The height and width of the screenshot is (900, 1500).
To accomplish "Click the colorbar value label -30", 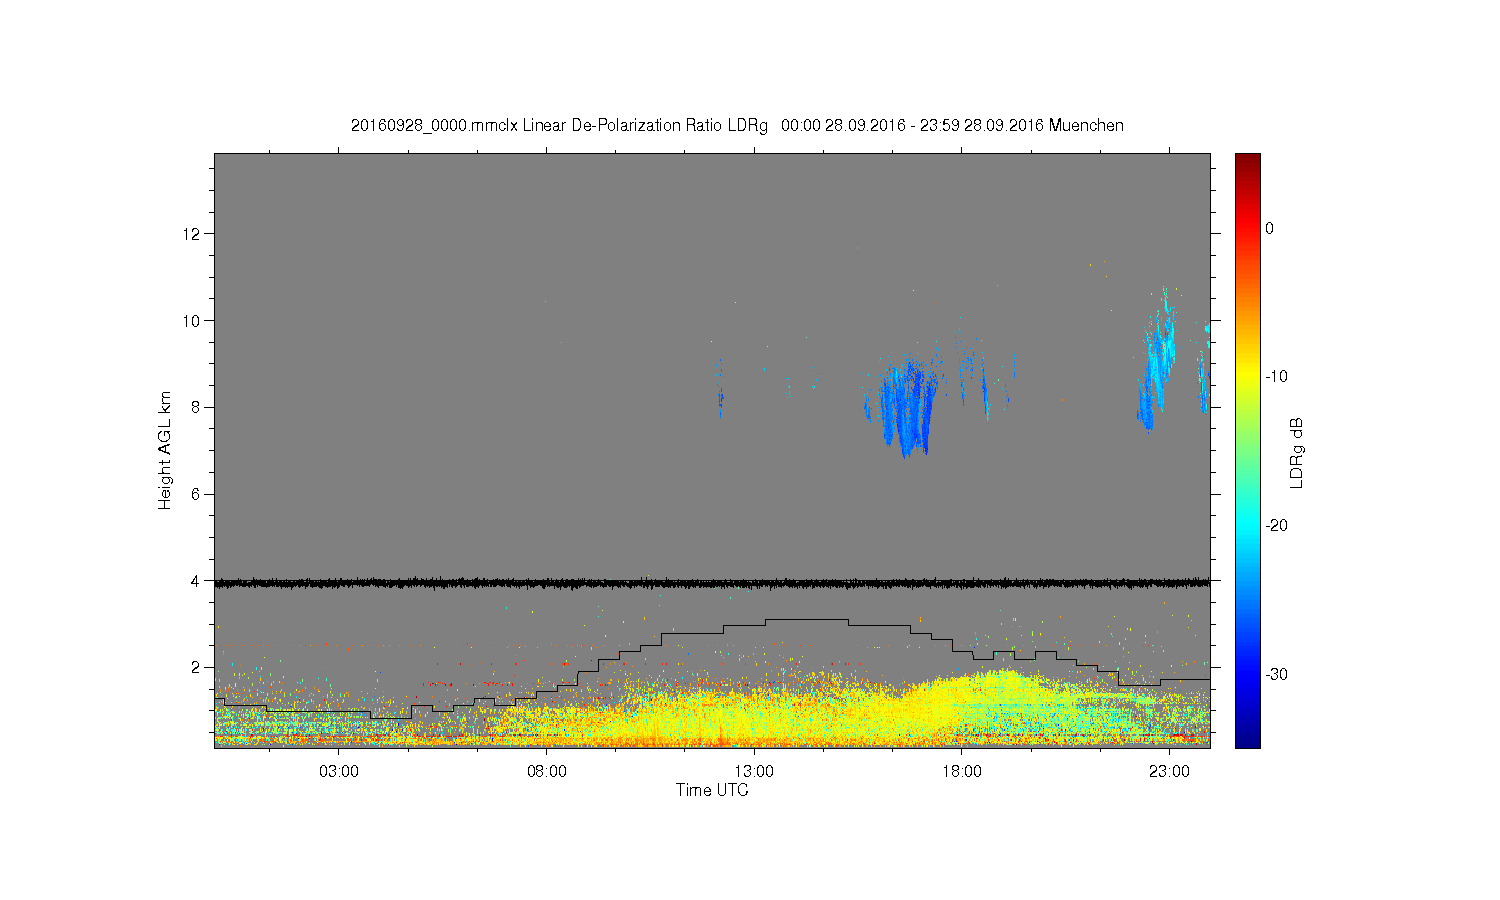I will click(1276, 675).
